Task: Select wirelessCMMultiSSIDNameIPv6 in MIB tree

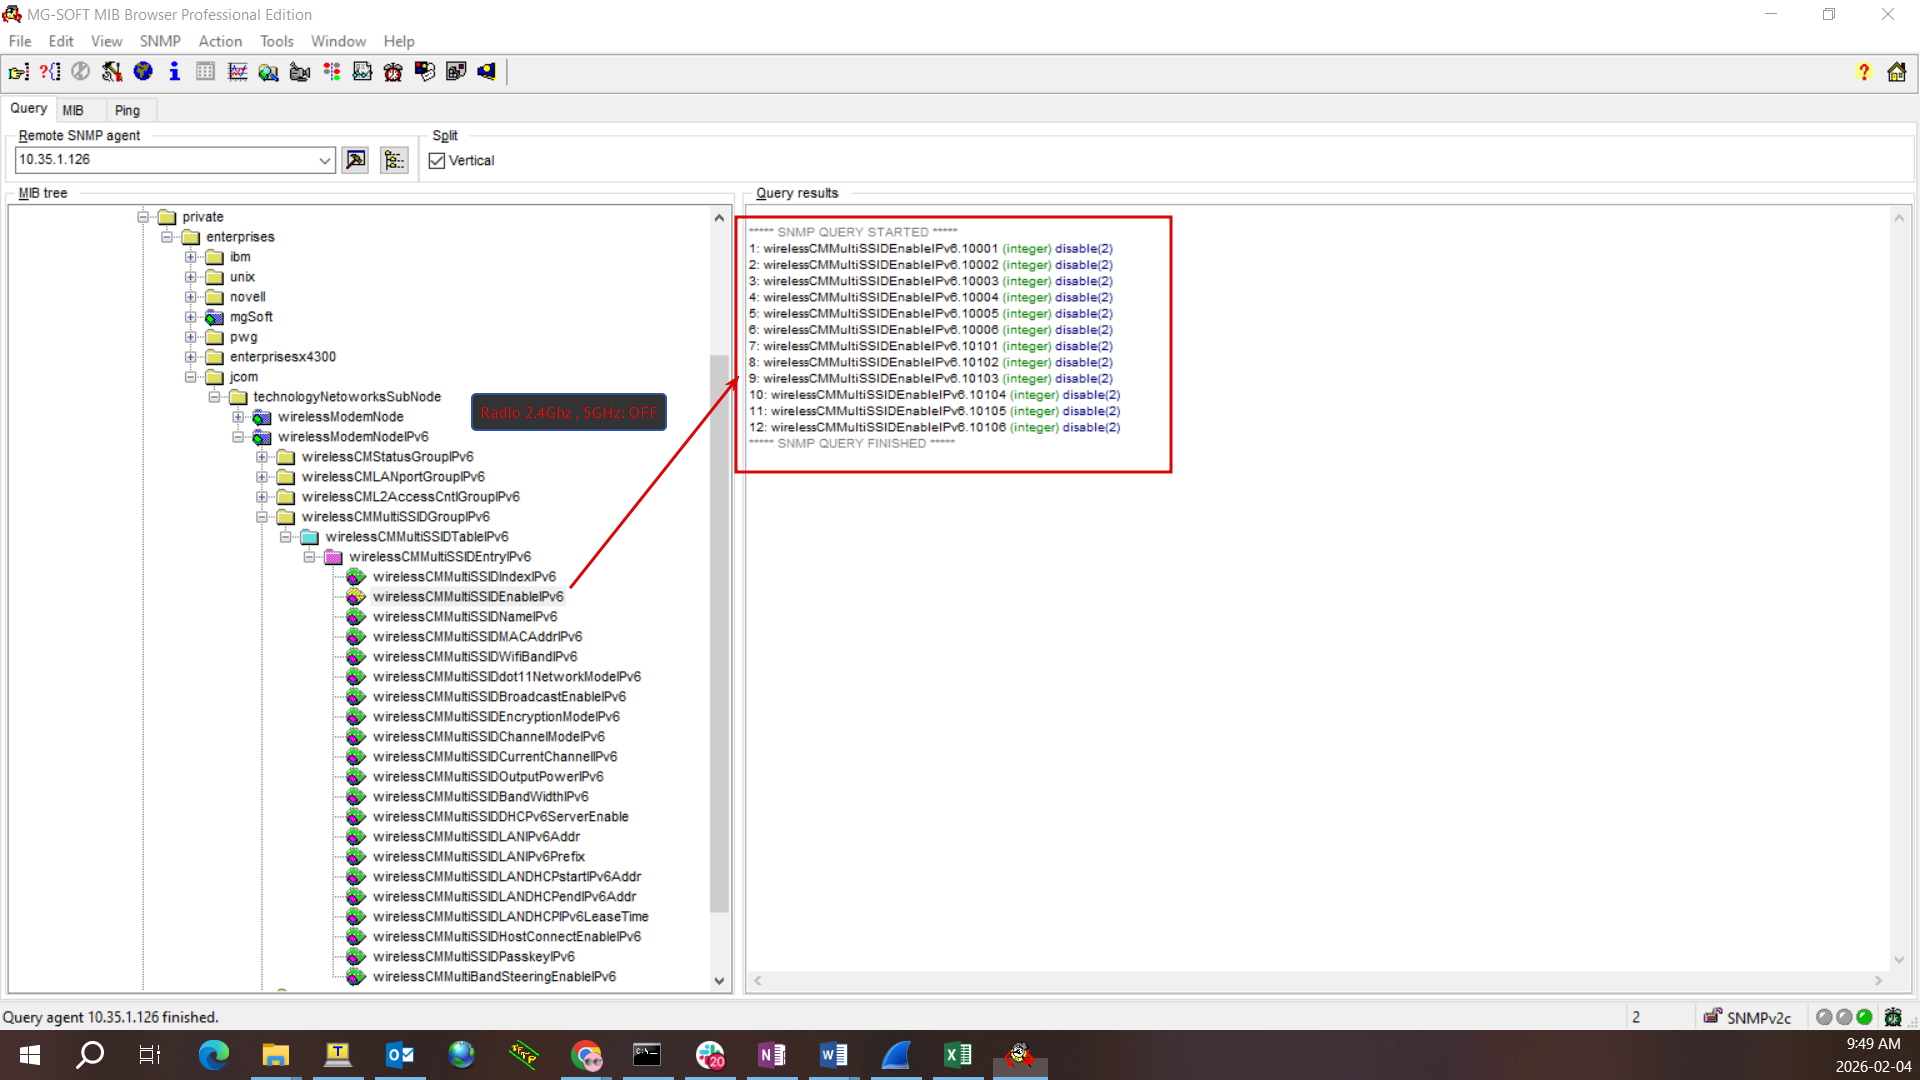Action: (x=464, y=617)
